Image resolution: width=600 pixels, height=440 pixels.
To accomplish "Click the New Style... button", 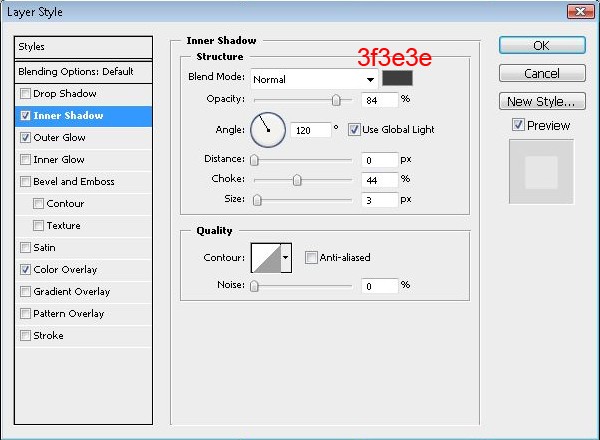I will point(542,101).
